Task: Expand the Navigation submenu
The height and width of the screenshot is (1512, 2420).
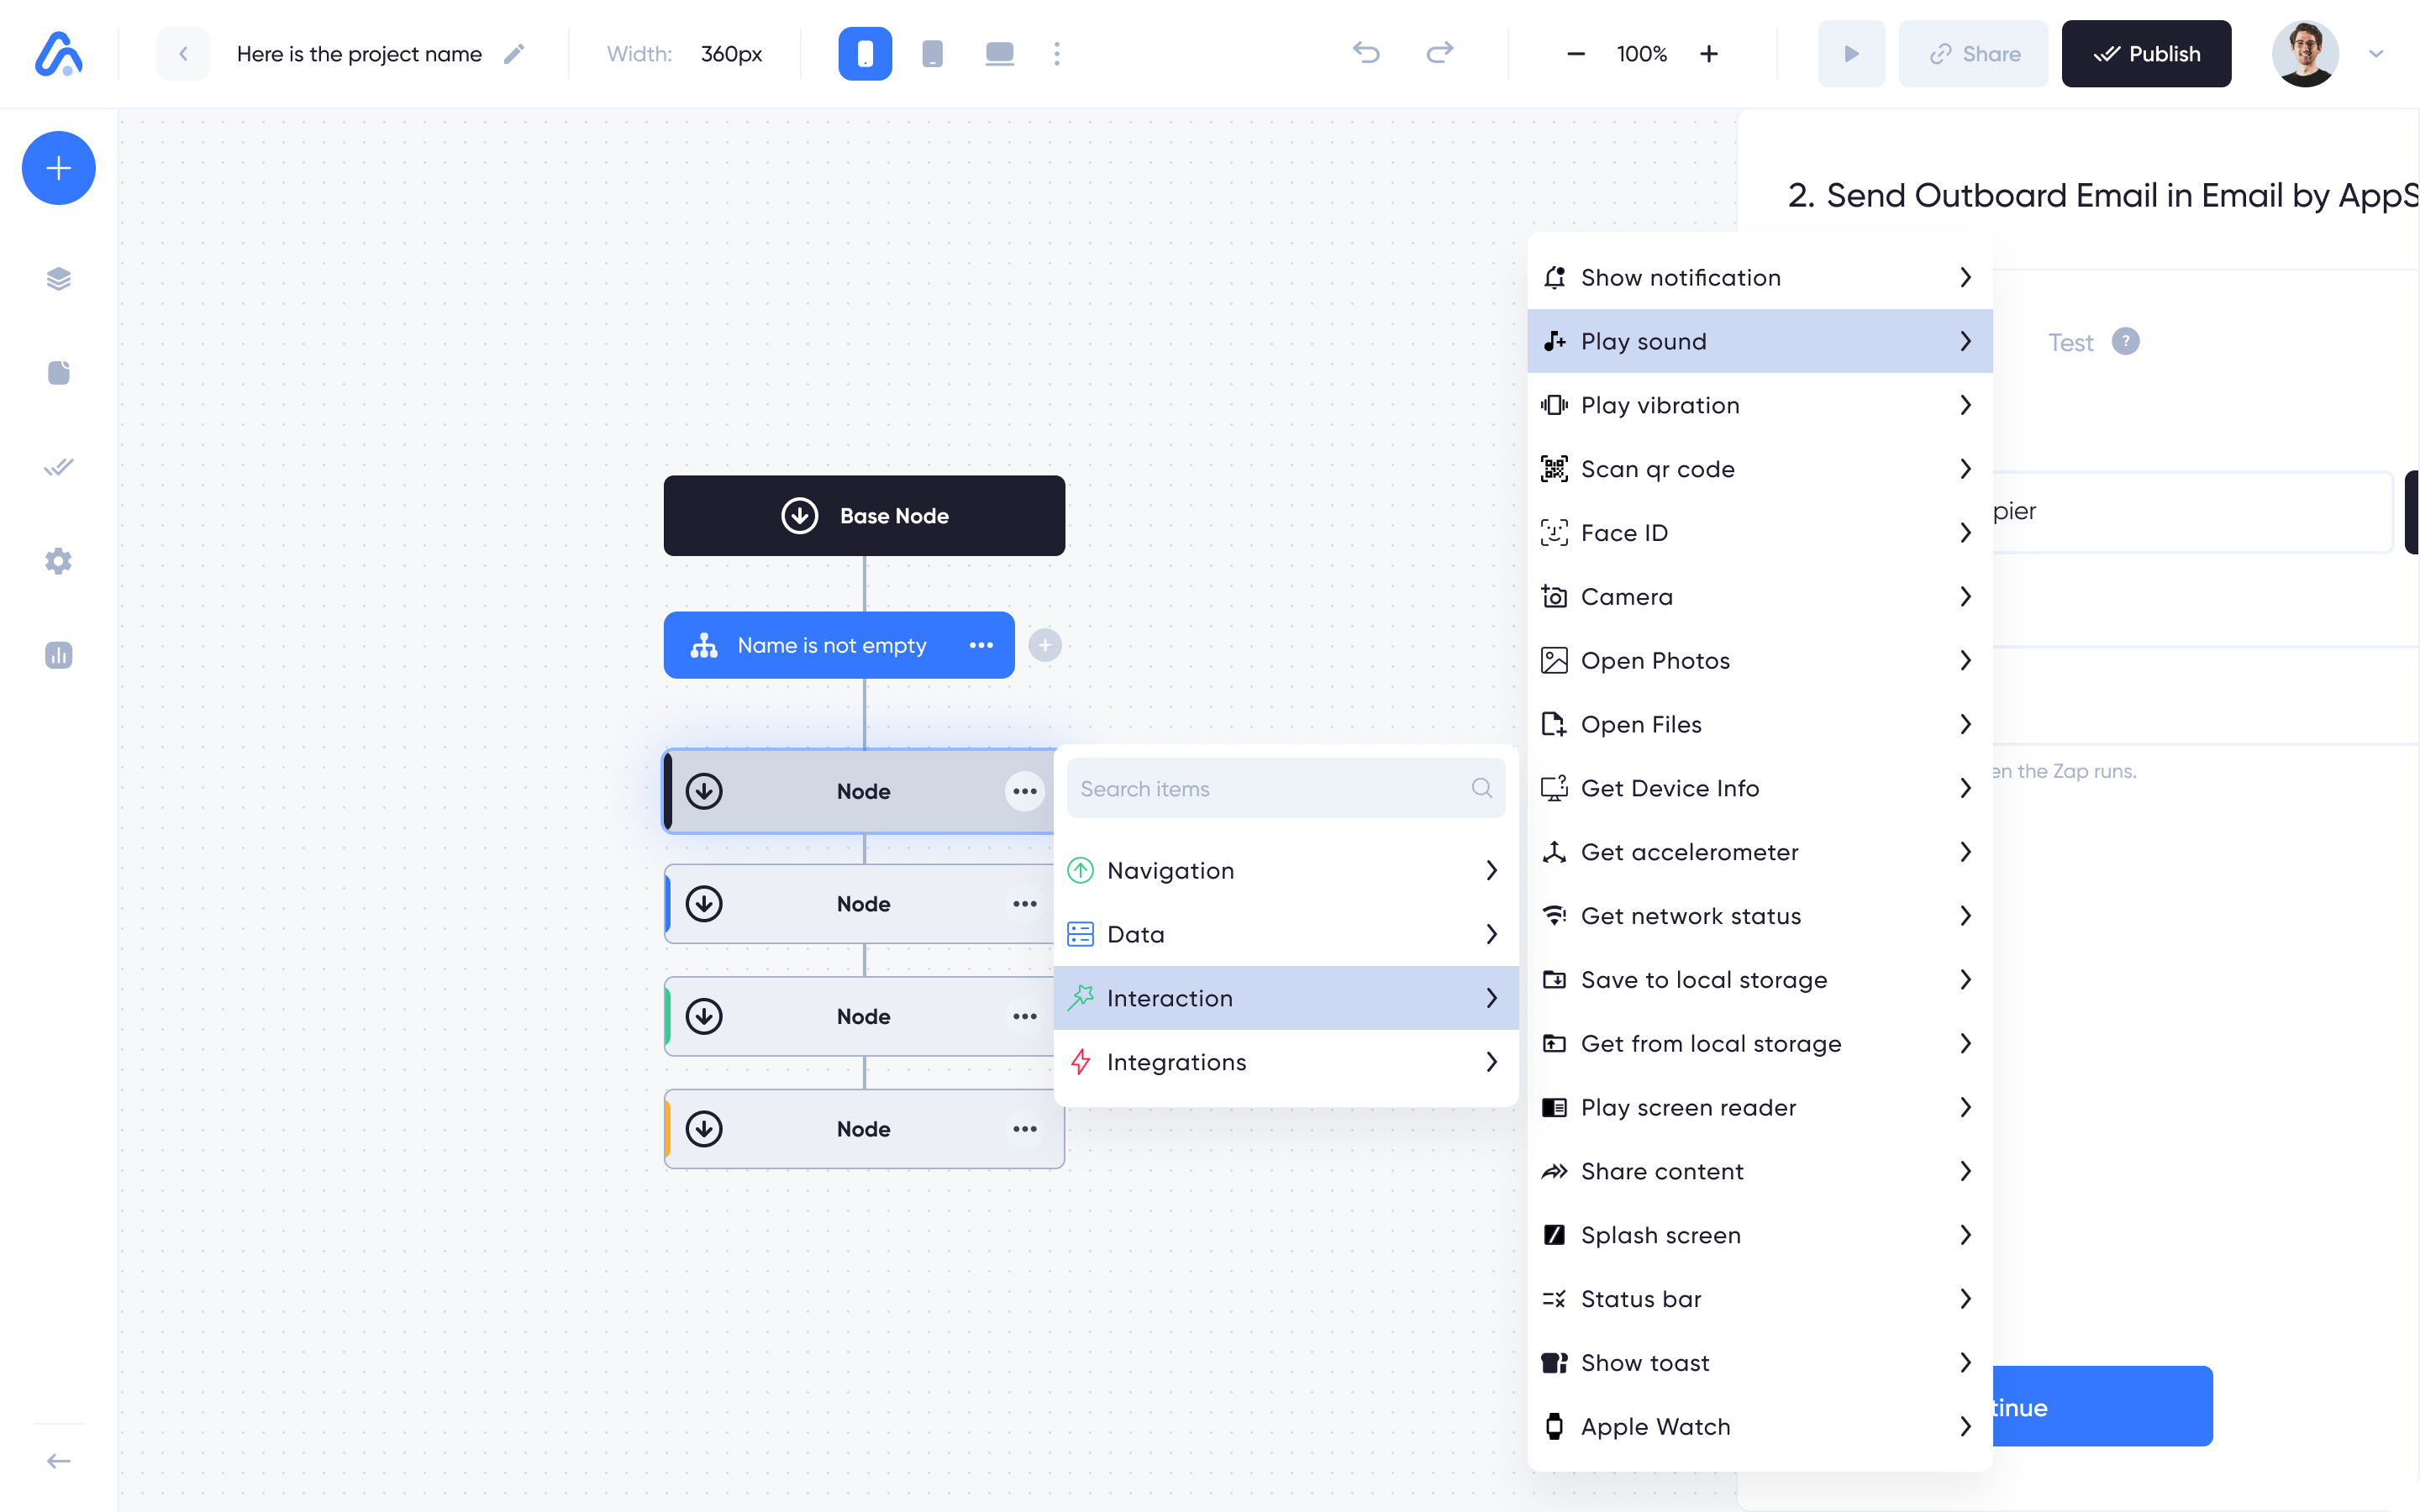Action: click(x=1286, y=870)
